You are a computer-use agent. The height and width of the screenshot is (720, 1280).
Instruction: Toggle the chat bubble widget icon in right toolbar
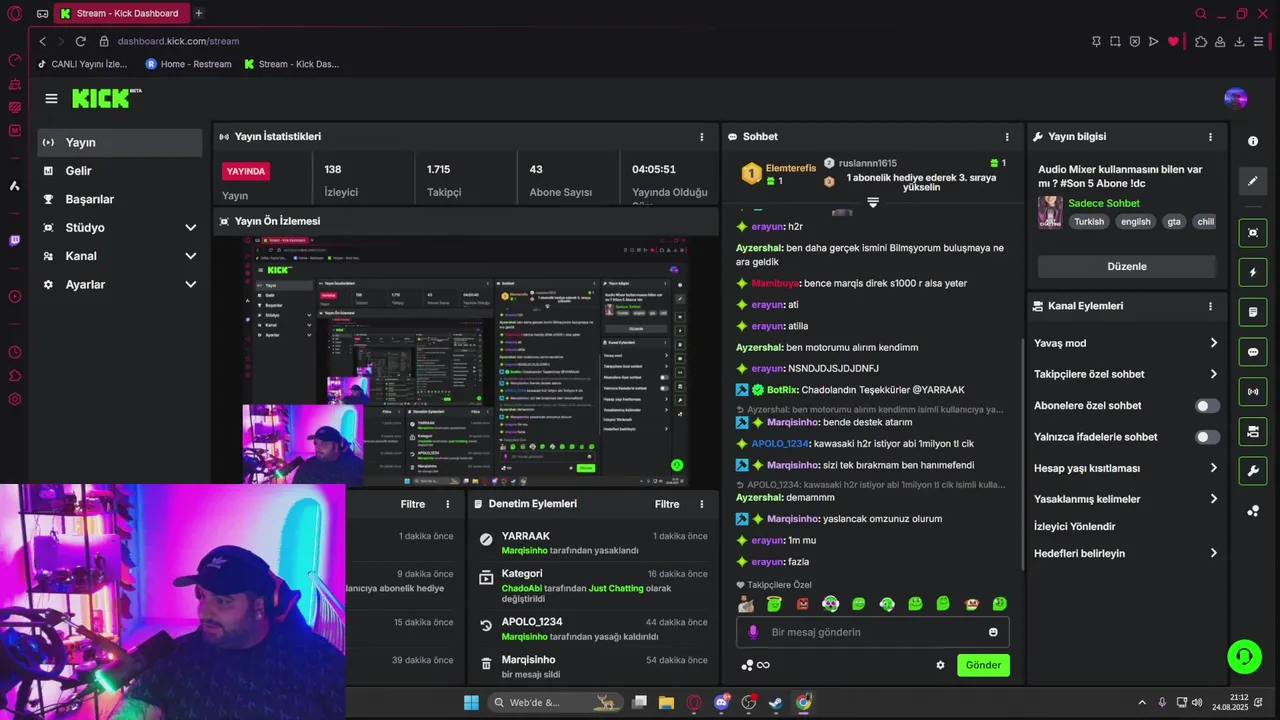[x=1253, y=352]
